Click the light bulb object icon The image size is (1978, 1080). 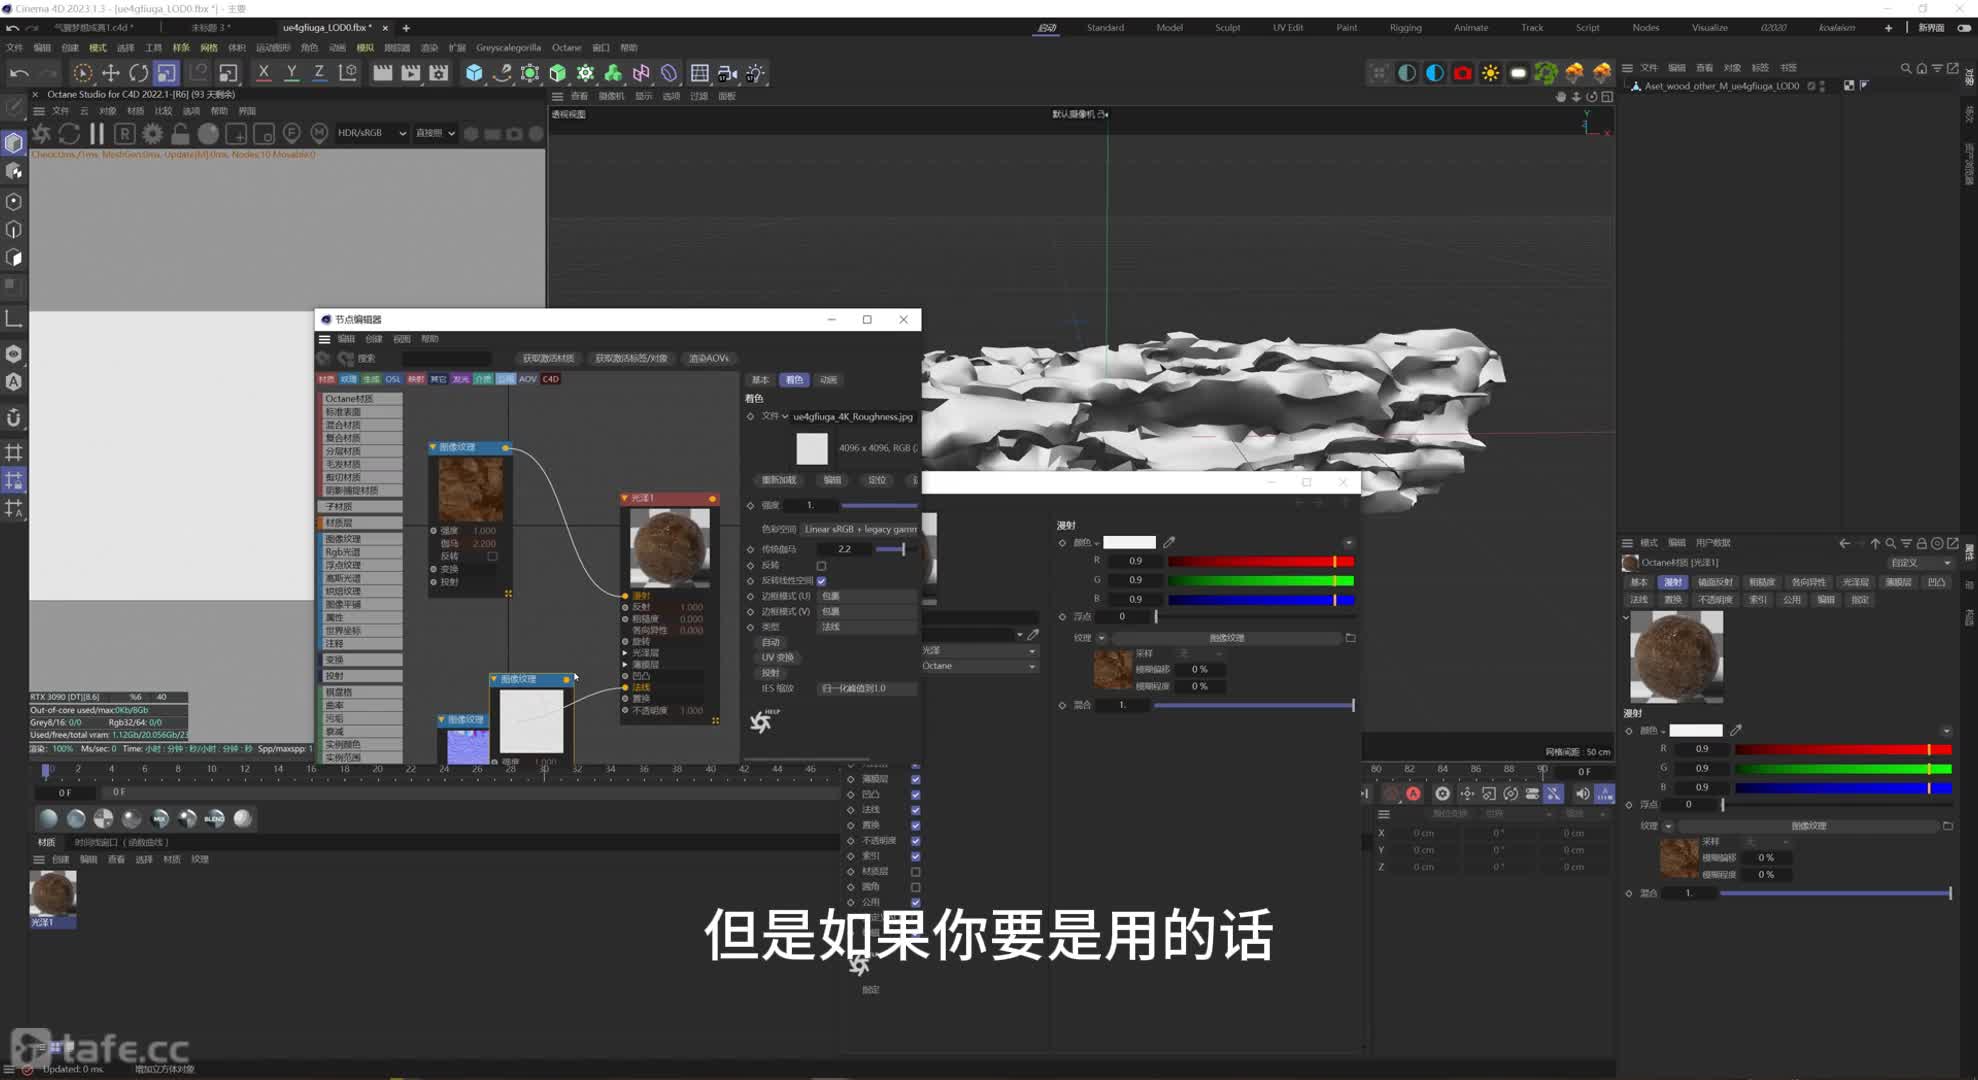pyautogui.click(x=755, y=73)
